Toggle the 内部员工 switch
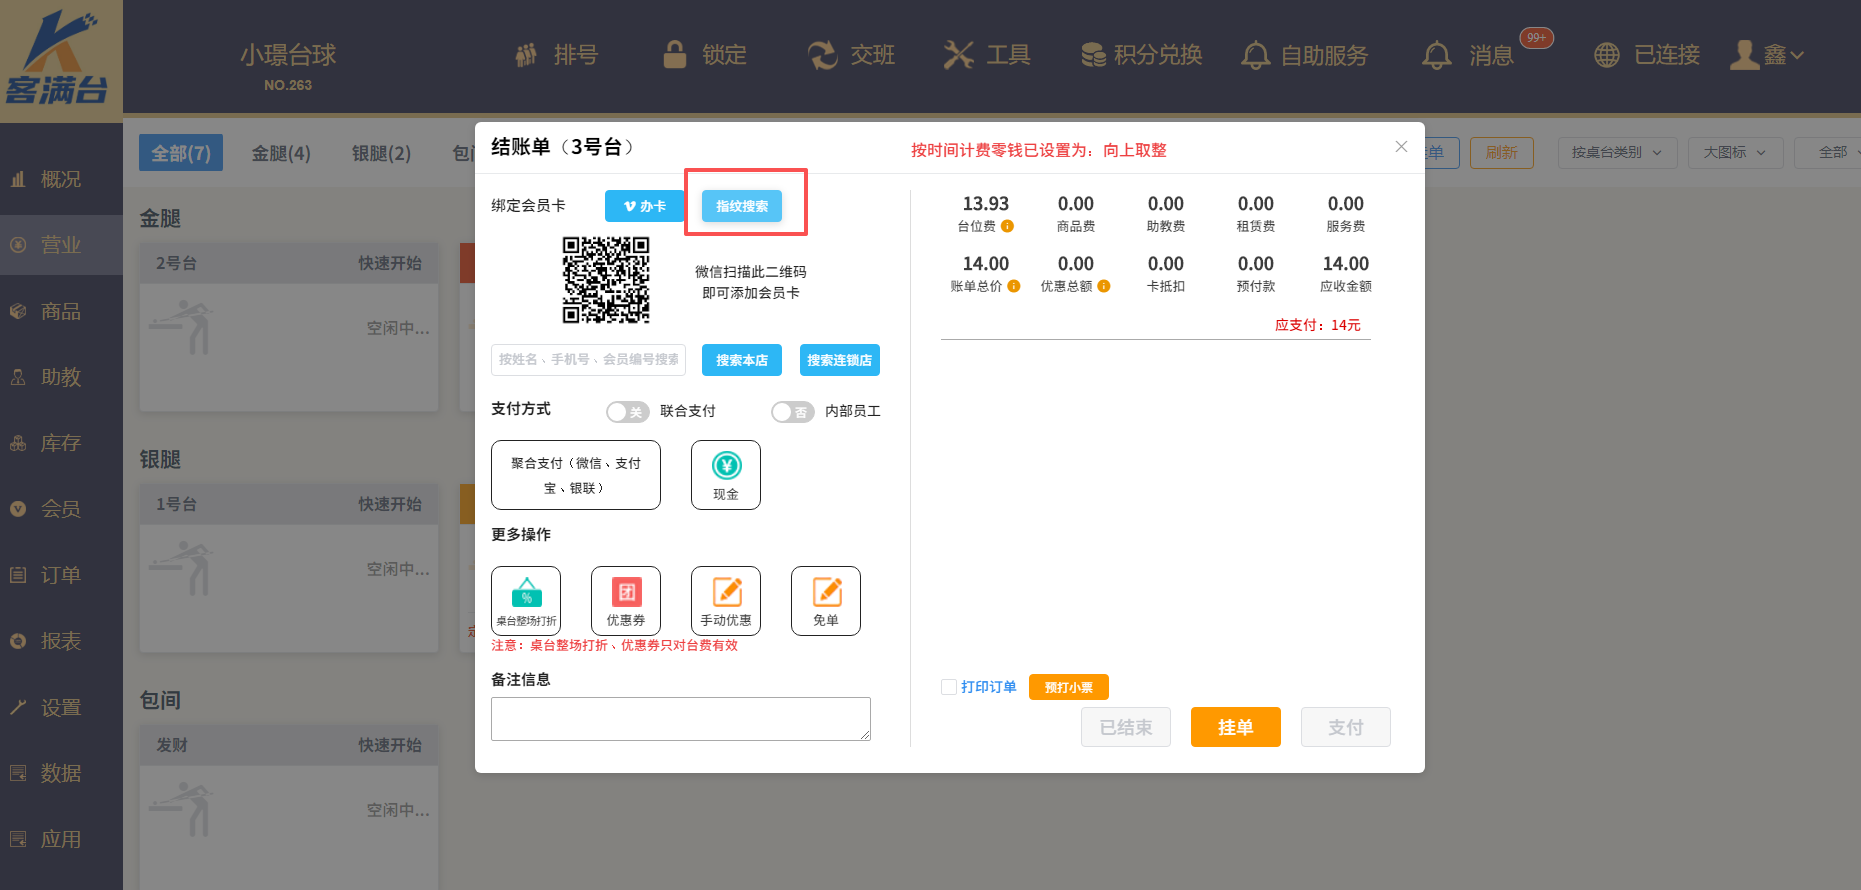Viewport: 1861px width, 890px height. coord(792,412)
